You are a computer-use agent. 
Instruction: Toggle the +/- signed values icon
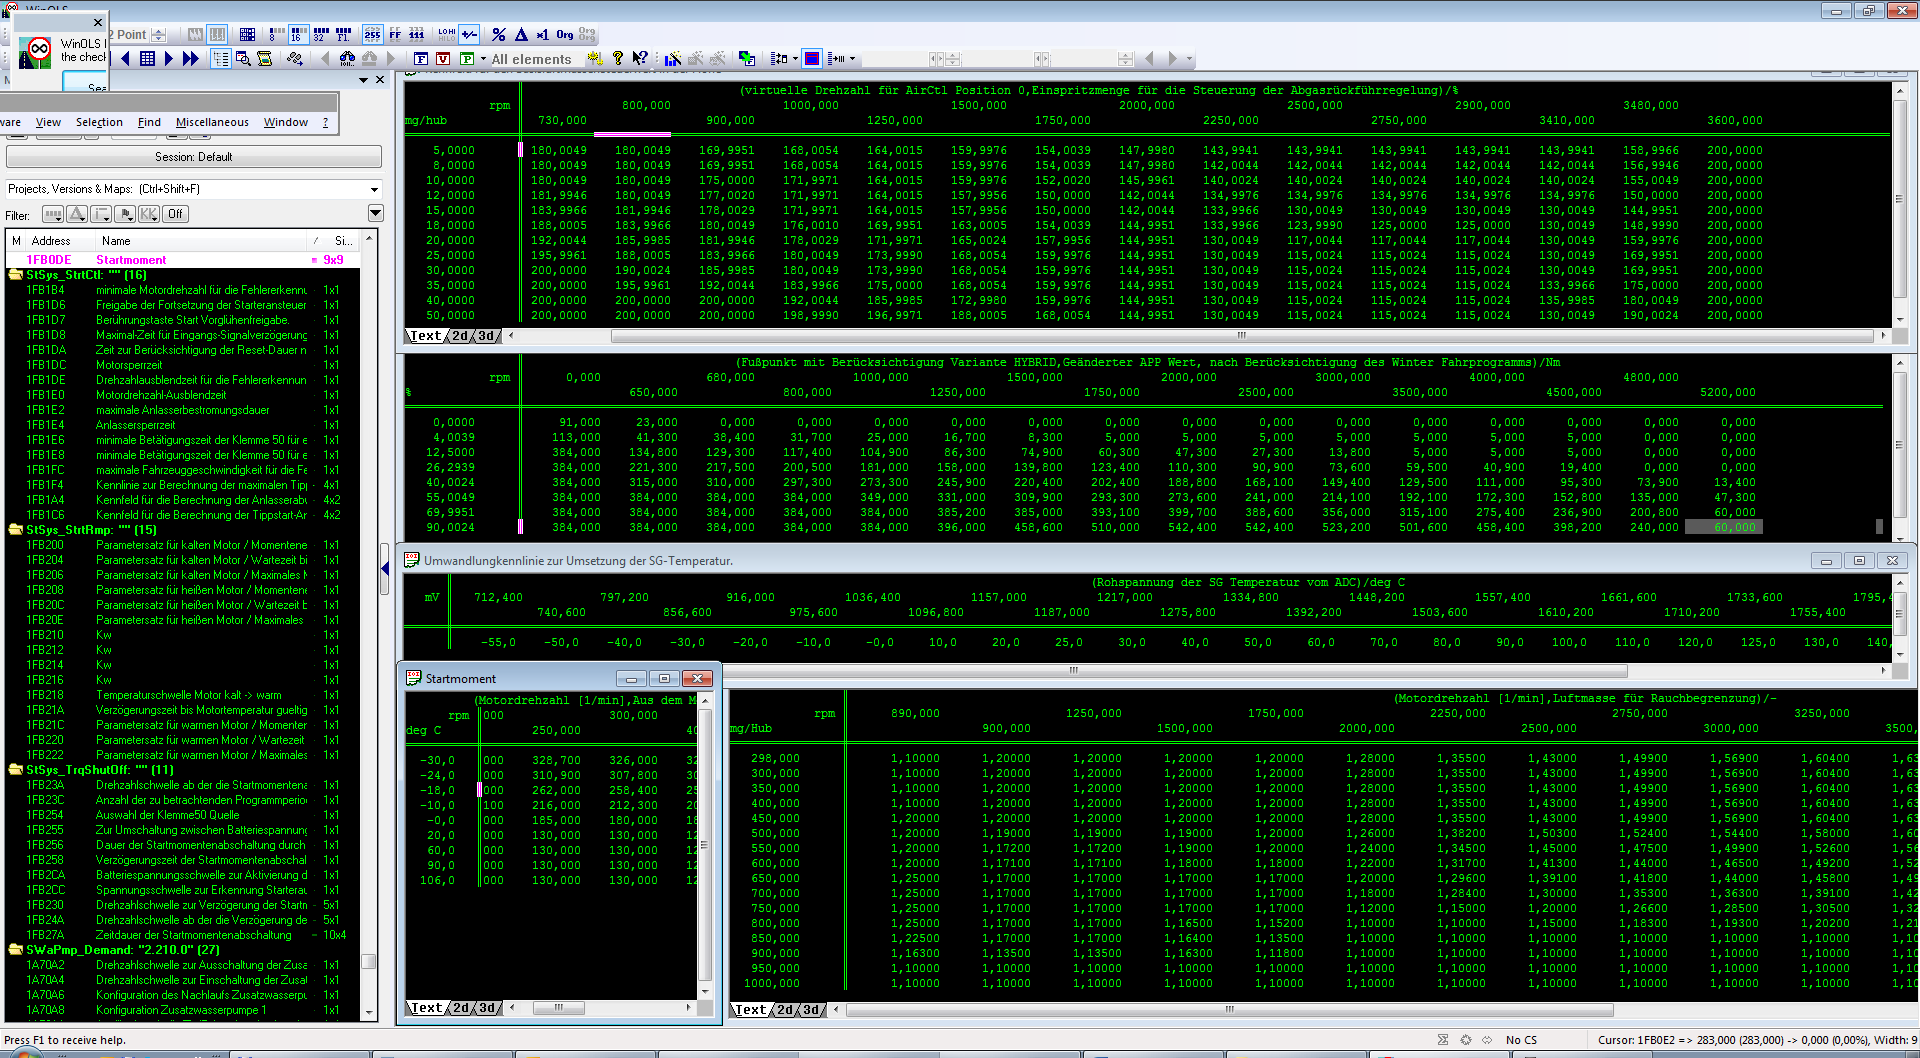469,34
